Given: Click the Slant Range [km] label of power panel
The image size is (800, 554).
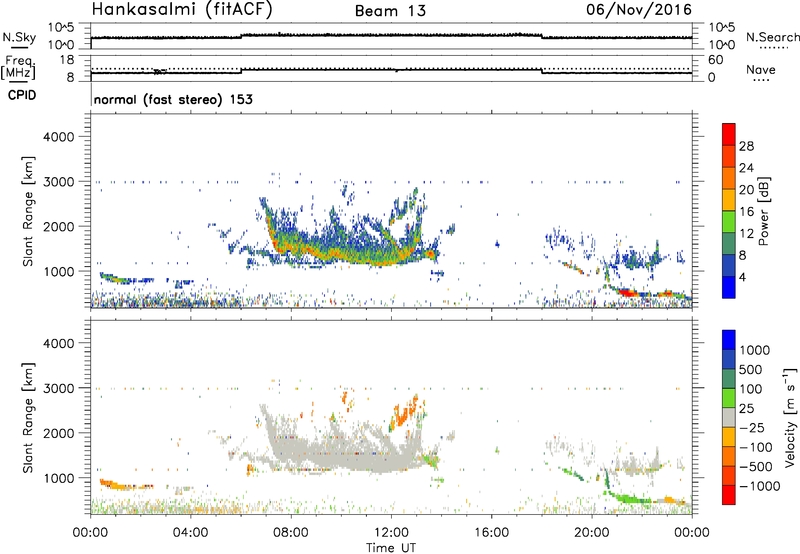Looking at the screenshot, I should point(28,211).
